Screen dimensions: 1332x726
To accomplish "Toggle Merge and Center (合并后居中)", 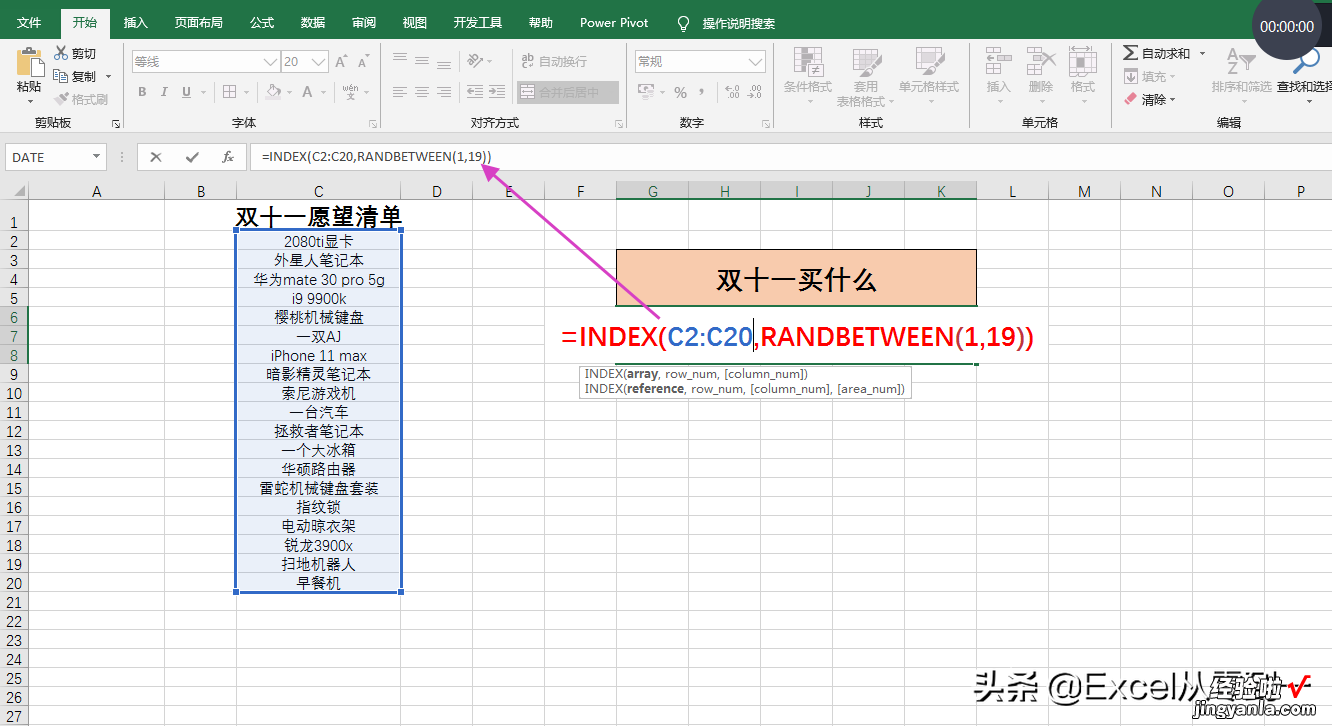I will coord(568,92).
